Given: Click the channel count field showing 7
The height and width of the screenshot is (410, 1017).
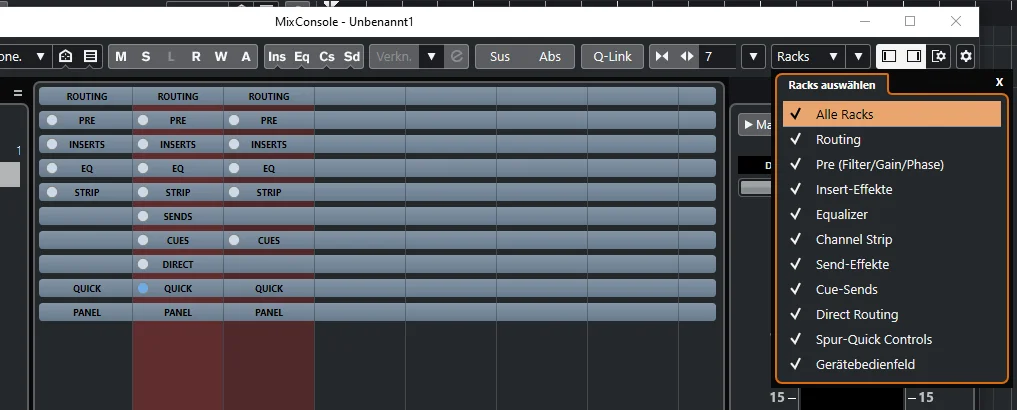Looking at the screenshot, I should tap(717, 56).
